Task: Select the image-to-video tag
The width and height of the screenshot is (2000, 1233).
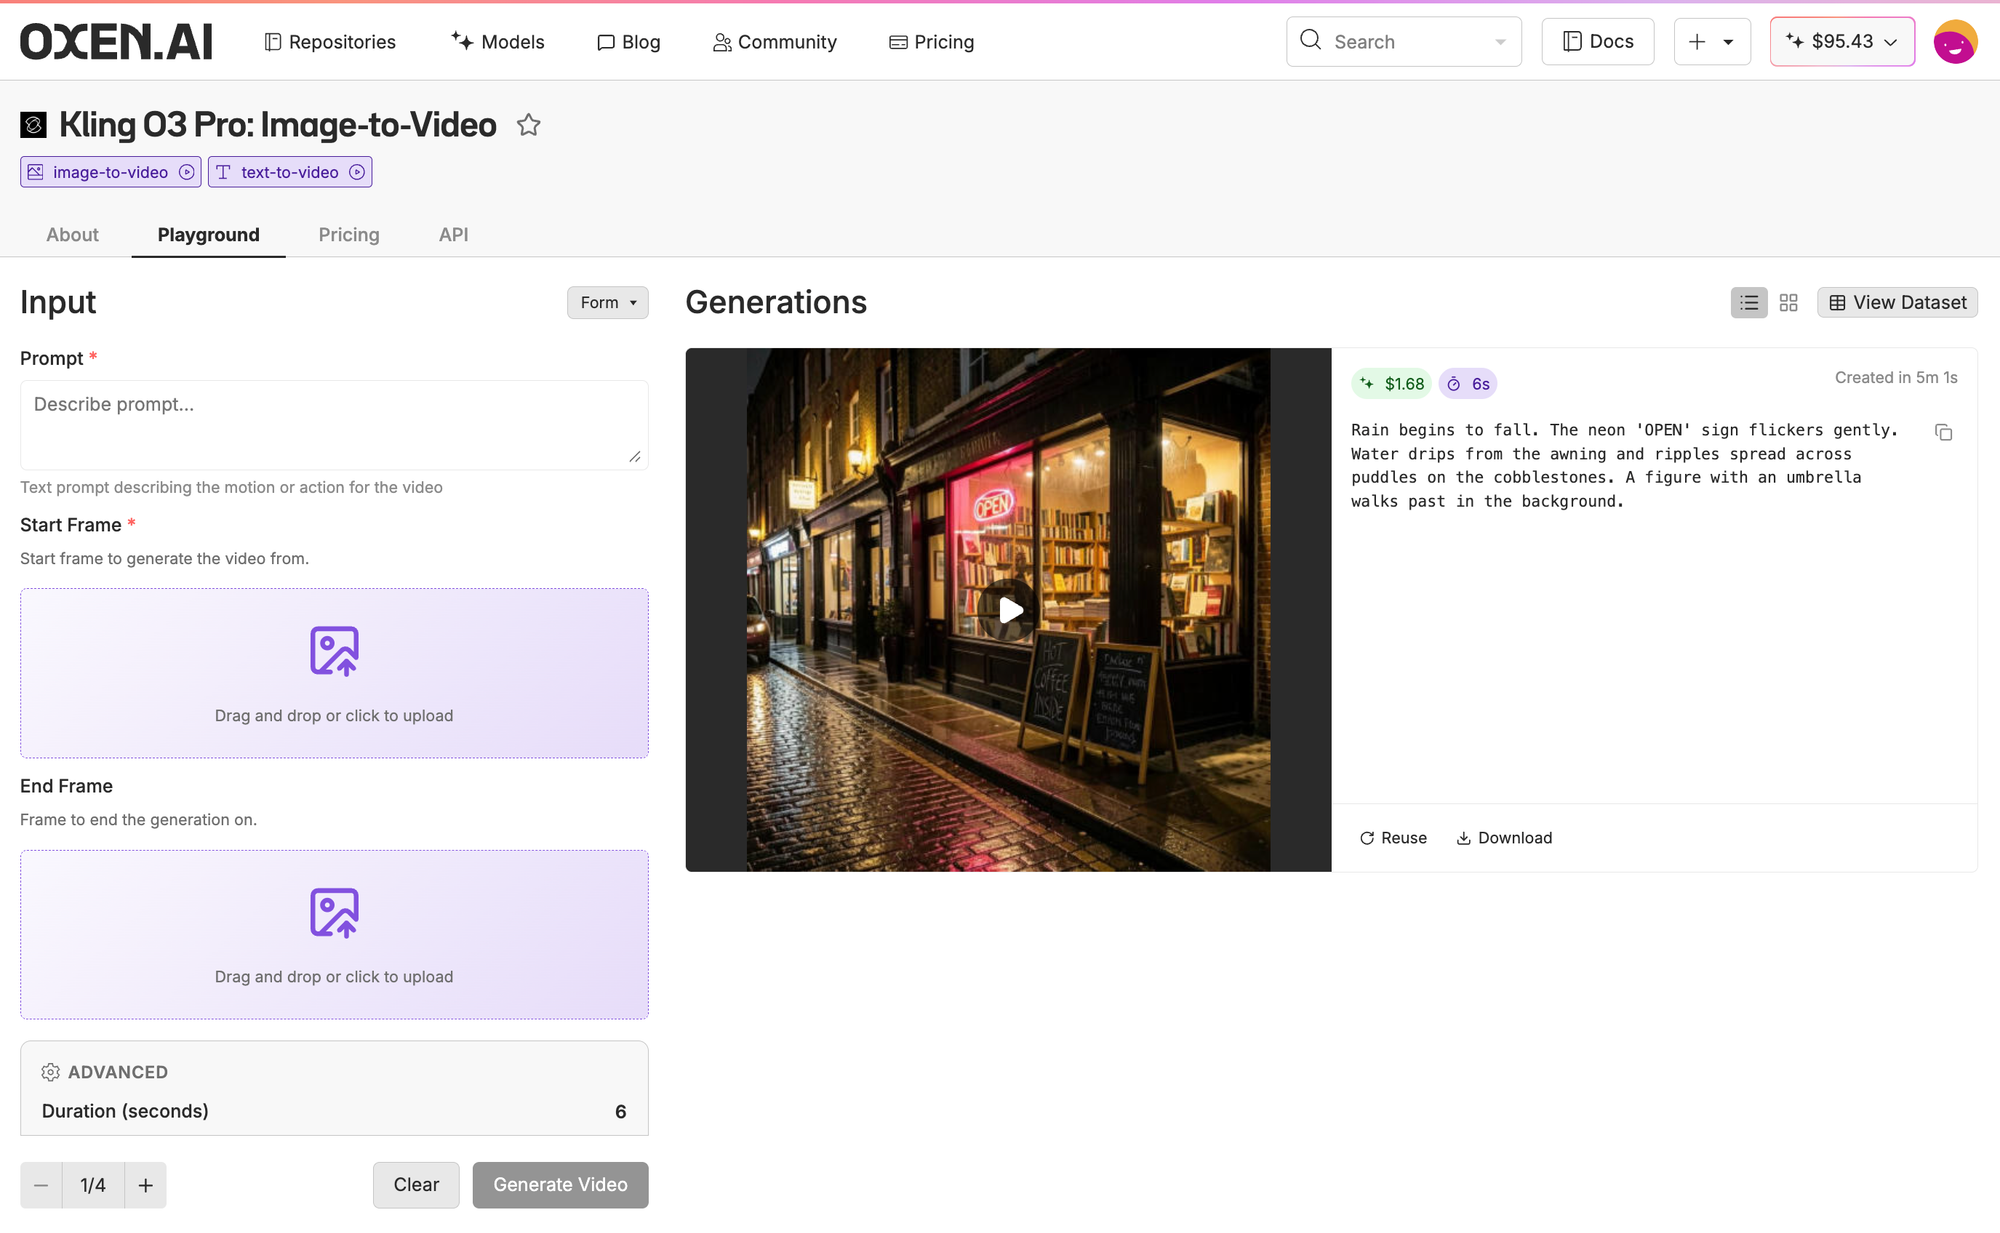Action: (x=110, y=172)
